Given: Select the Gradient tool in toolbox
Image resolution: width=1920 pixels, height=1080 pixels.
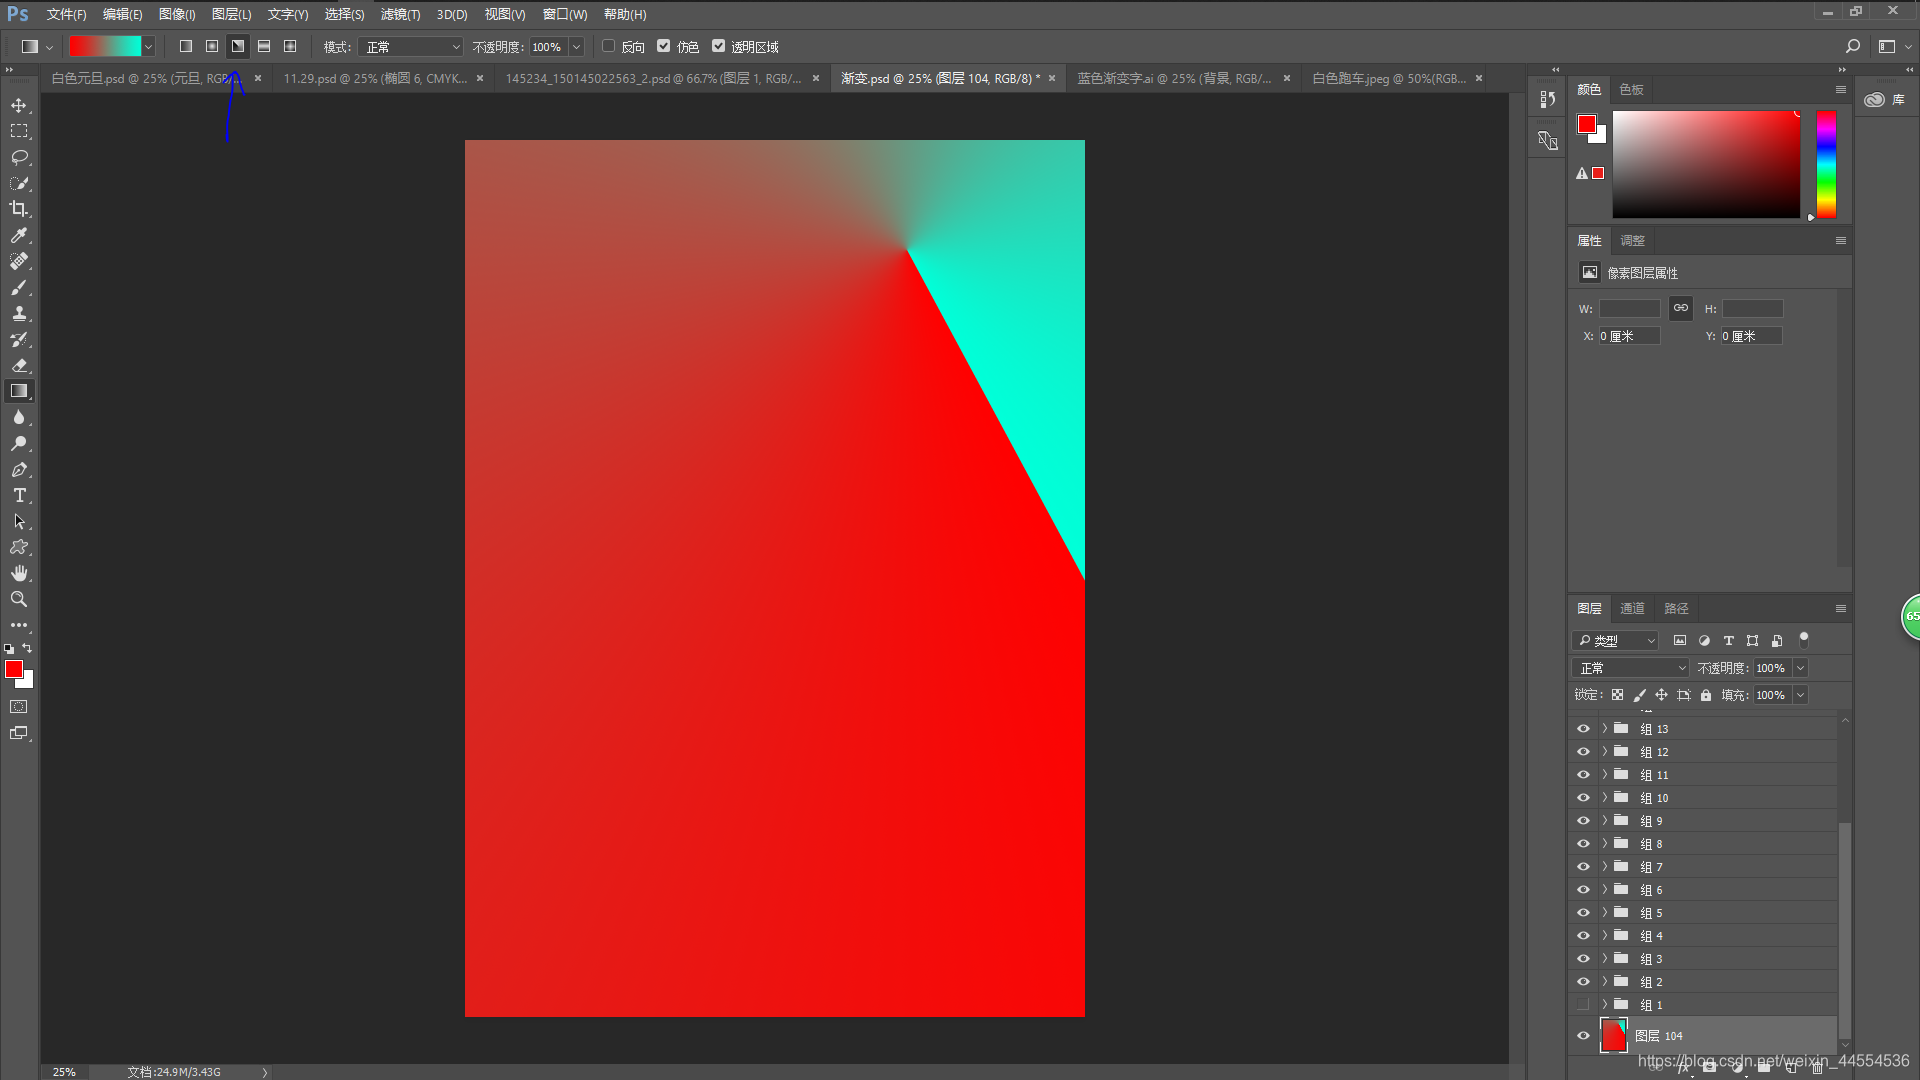Looking at the screenshot, I should click(19, 391).
